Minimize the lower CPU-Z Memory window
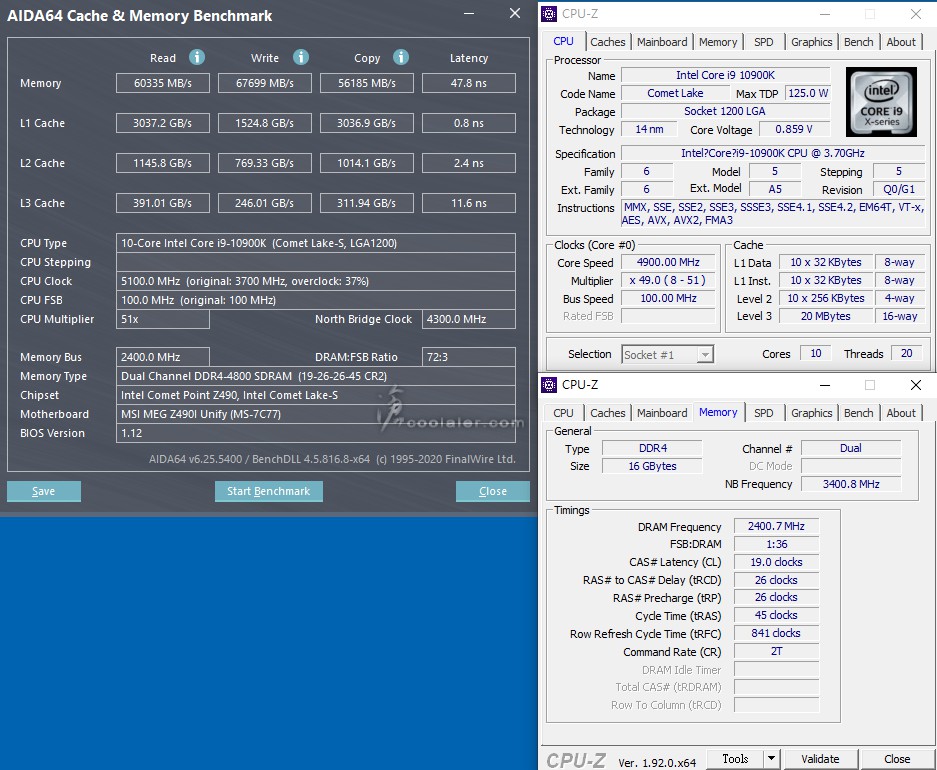937x770 pixels. pos(825,385)
